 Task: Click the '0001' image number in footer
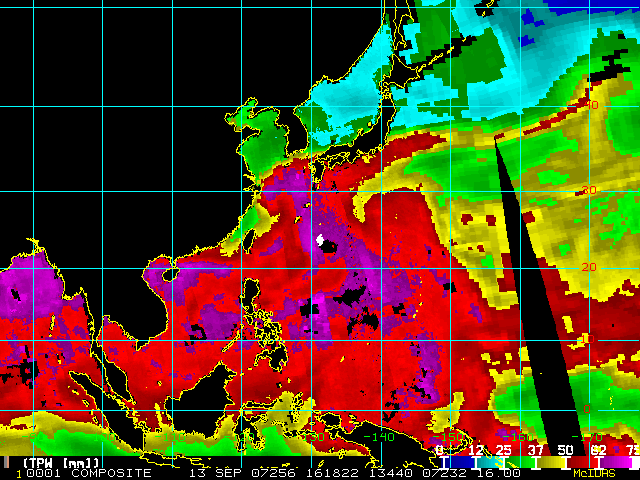43,473
